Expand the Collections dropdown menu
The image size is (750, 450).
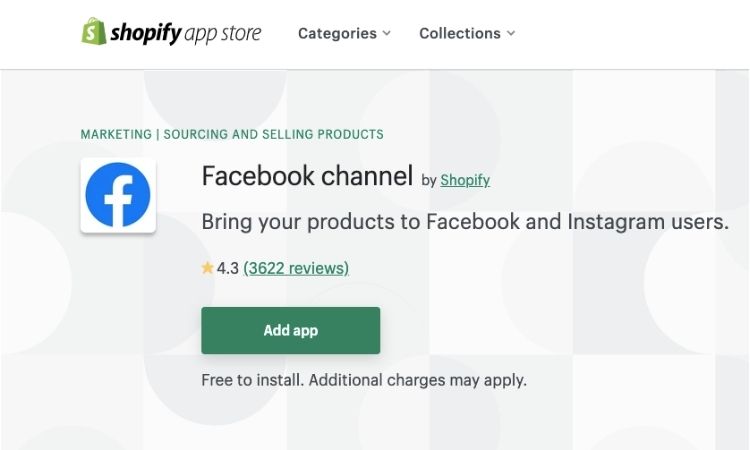point(467,33)
